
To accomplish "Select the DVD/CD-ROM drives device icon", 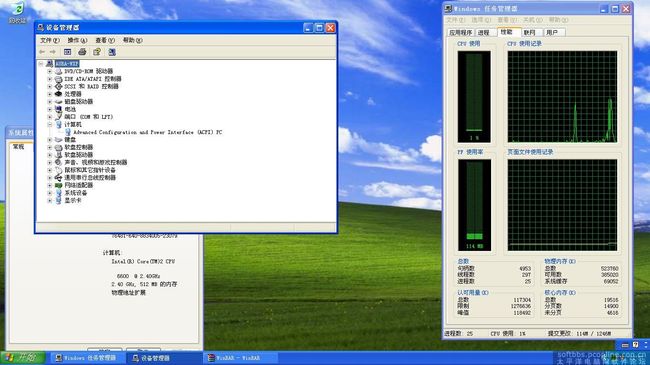I will coord(58,71).
